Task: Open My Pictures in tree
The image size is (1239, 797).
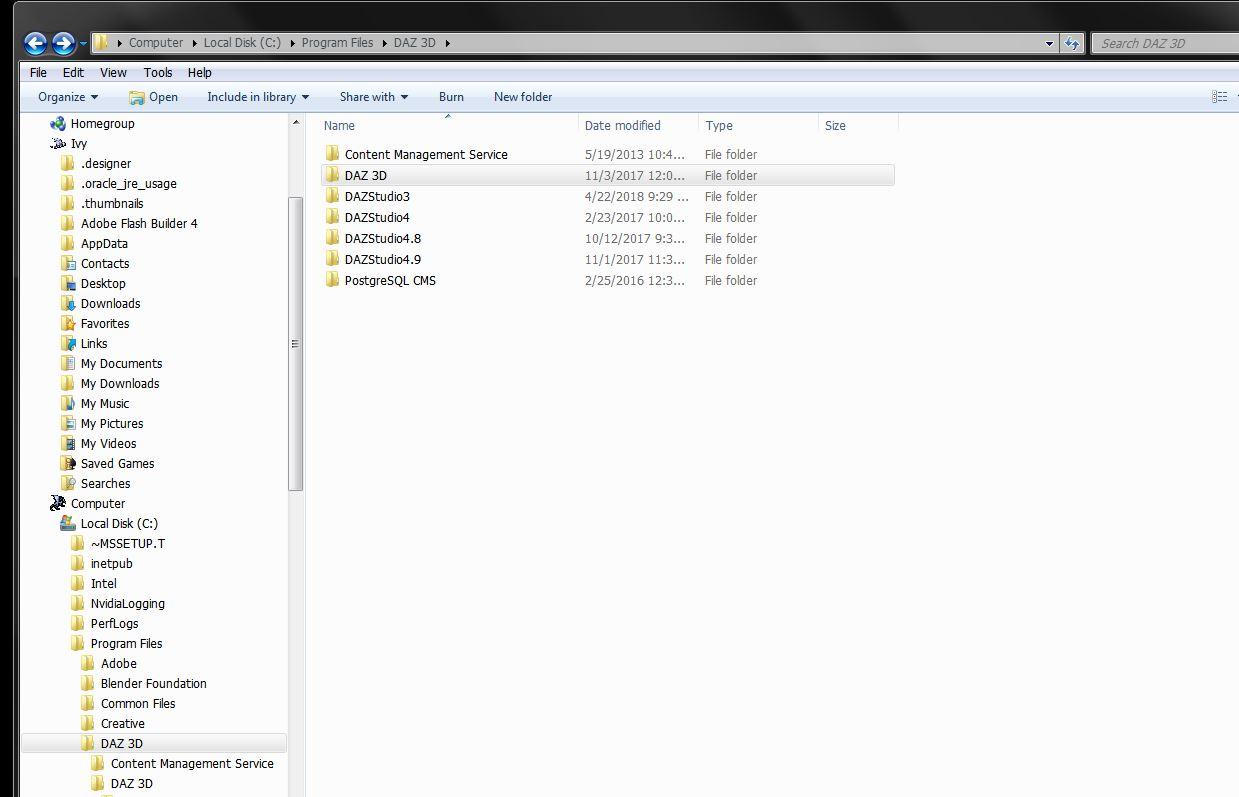Action: (112, 423)
